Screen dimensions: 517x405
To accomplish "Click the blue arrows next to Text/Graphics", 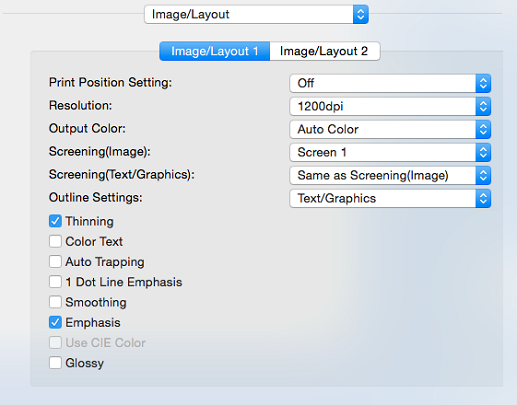I will 483,198.
